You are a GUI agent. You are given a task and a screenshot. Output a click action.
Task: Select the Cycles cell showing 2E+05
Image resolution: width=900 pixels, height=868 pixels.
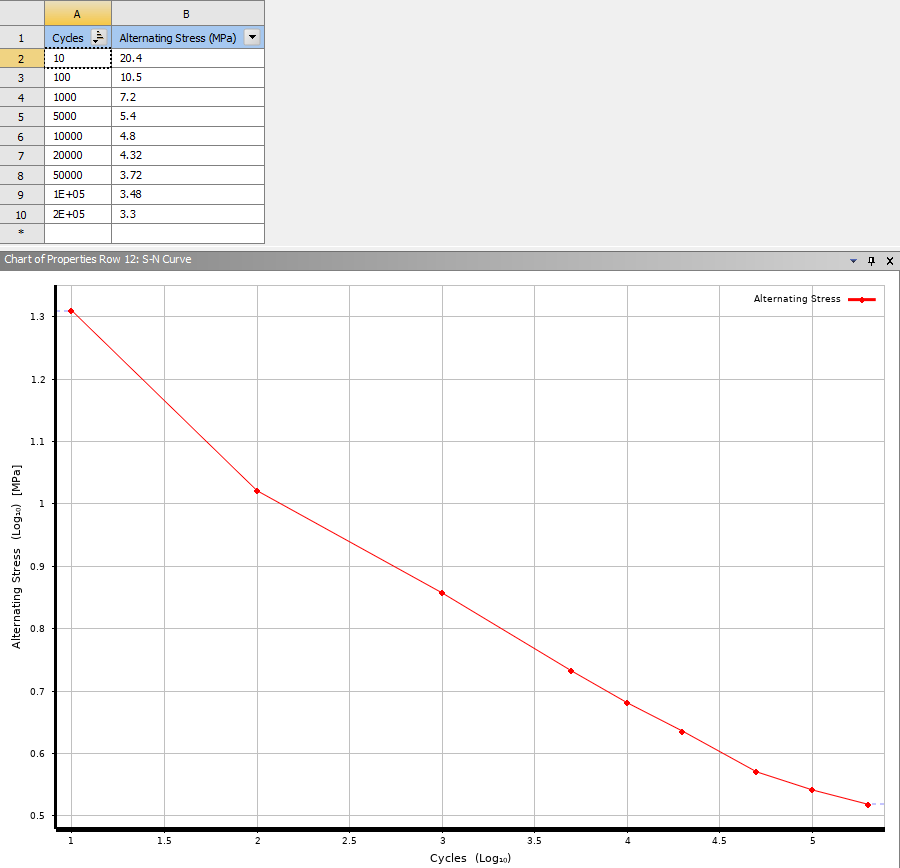pyautogui.click(x=77, y=214)
